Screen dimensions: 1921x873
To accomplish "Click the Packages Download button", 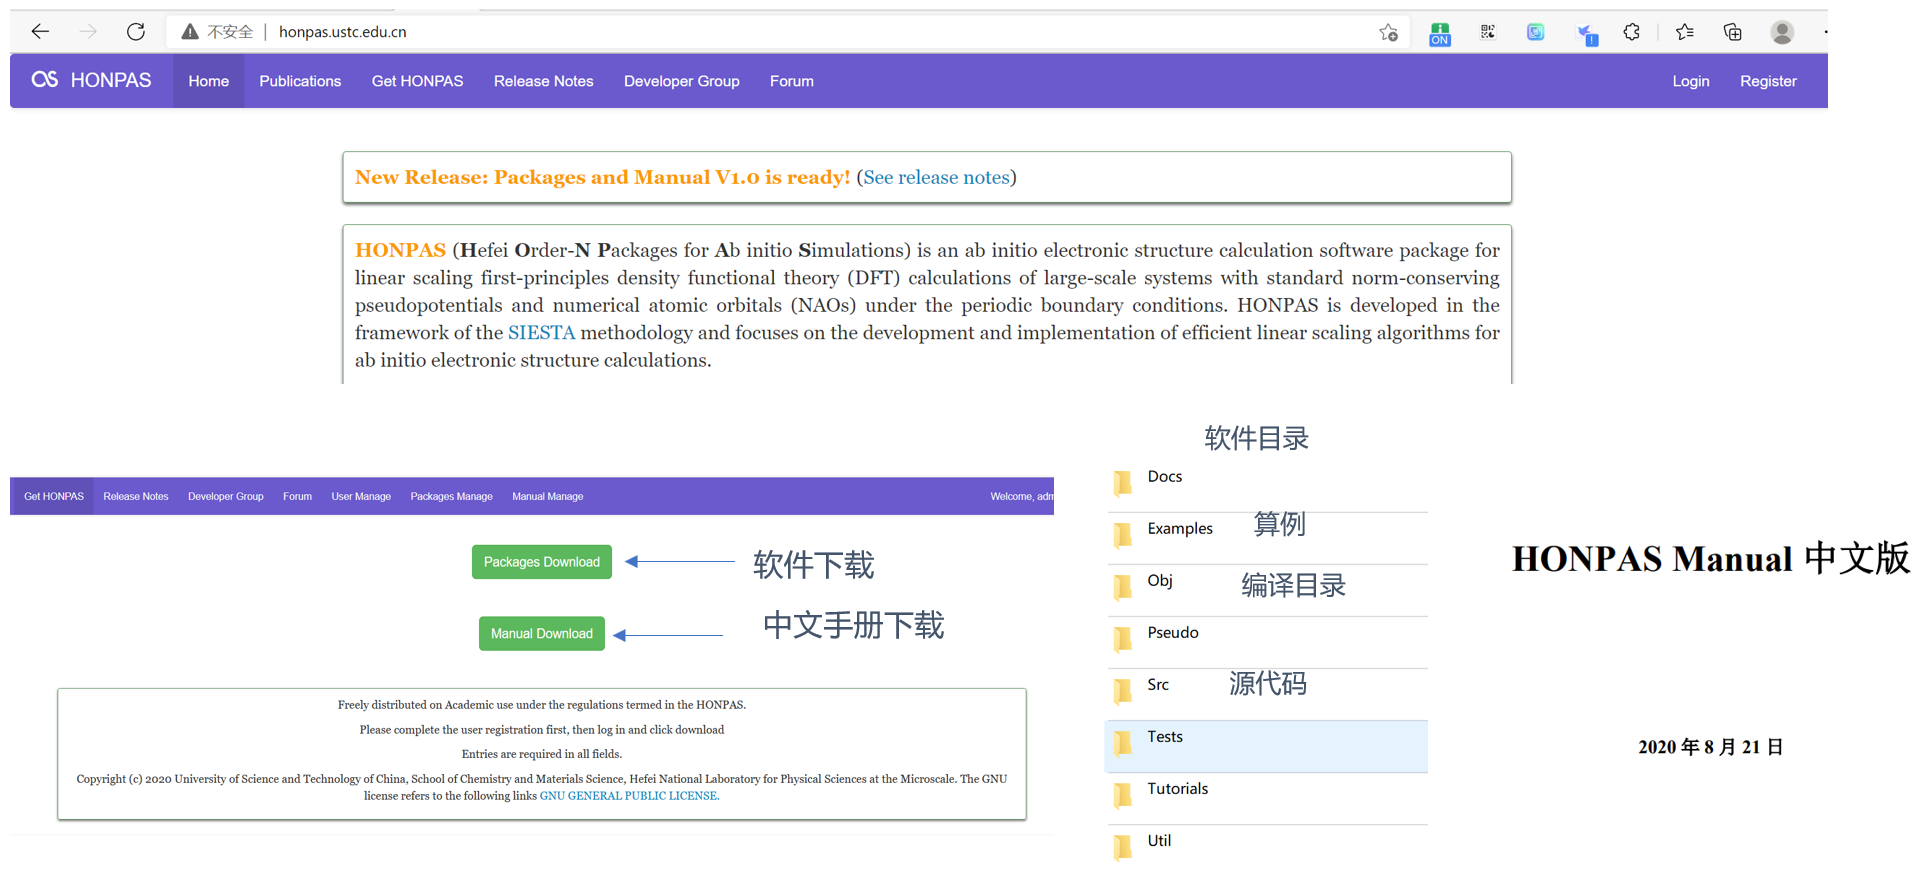I will coord(542,562).
